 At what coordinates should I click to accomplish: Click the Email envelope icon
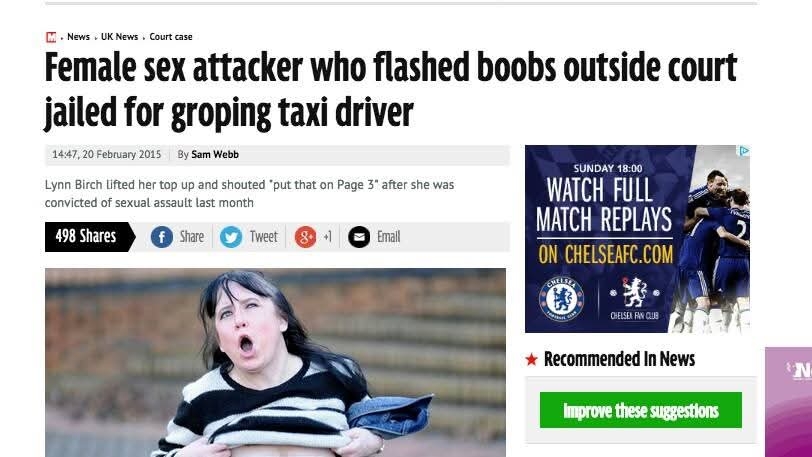[359, 237]
